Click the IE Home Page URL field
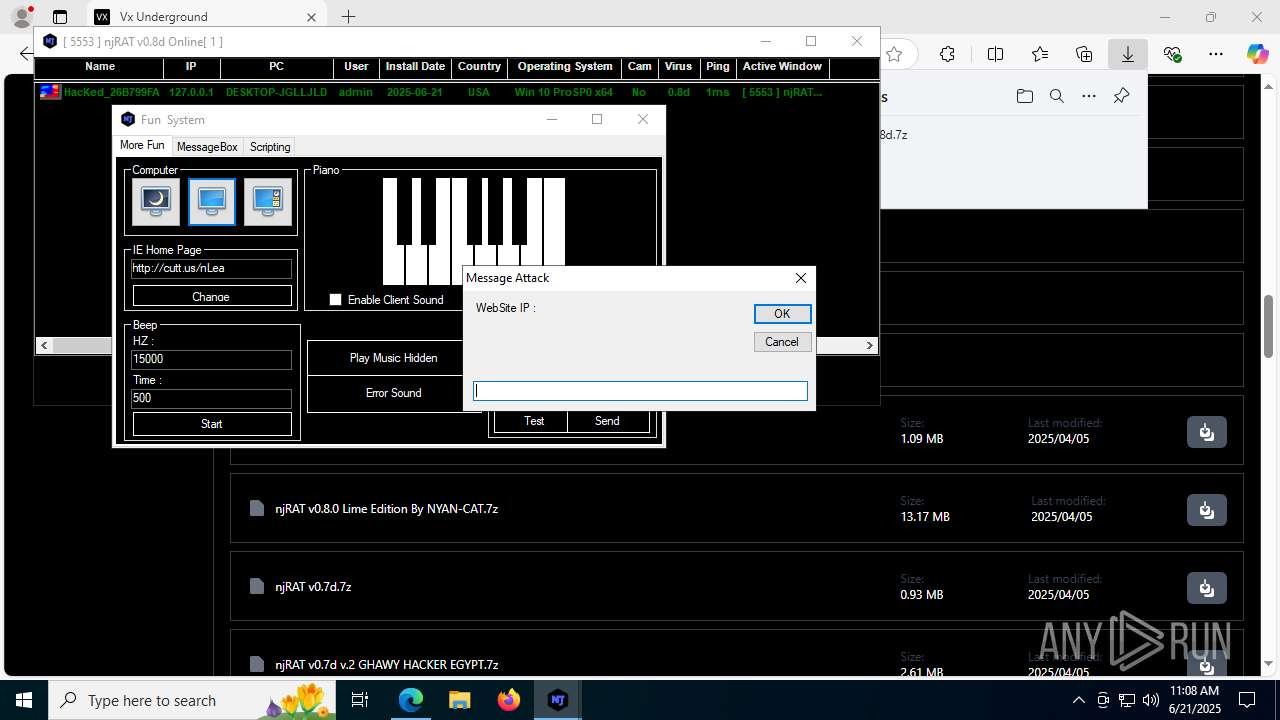This screenshot has height=720, width=1280. 211,268
